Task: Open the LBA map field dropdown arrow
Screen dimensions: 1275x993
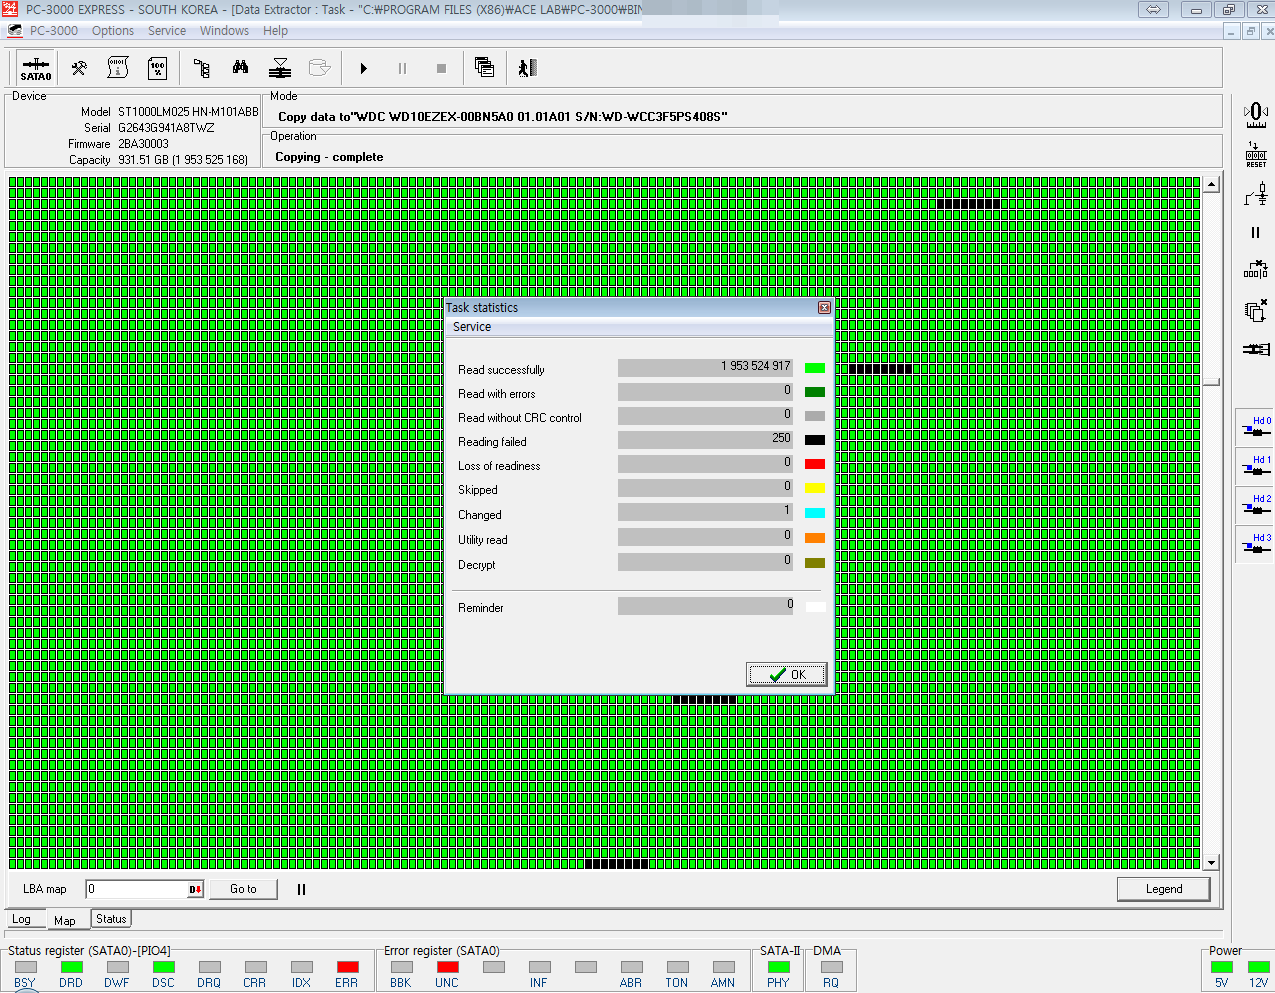Action: (196, 889)
